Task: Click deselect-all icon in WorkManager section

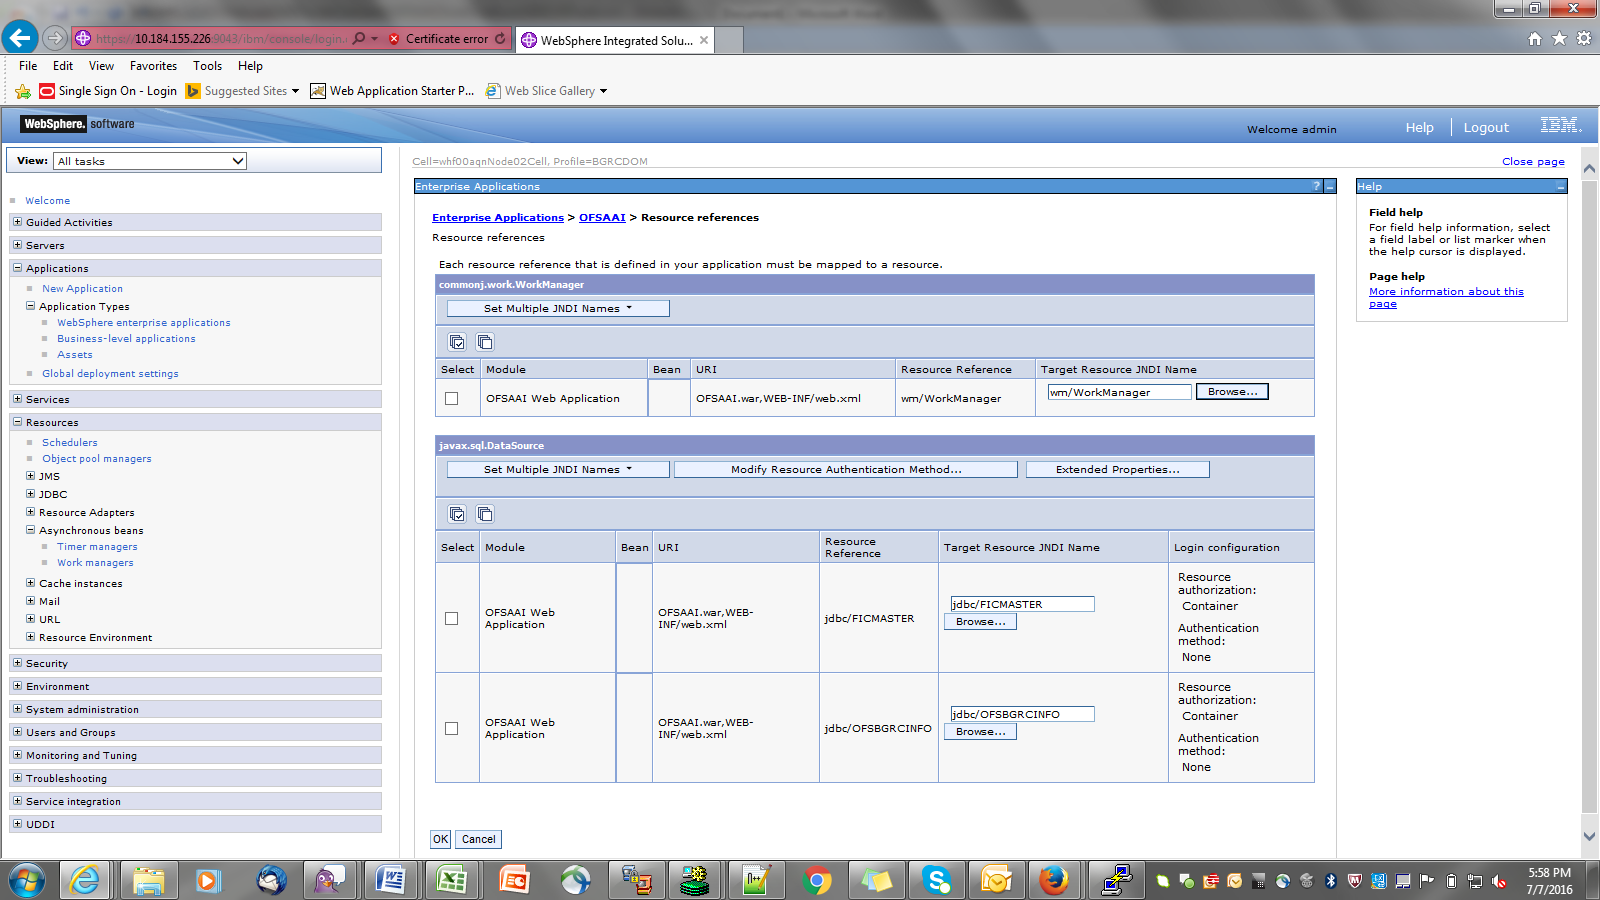Action: click(485, 342)
